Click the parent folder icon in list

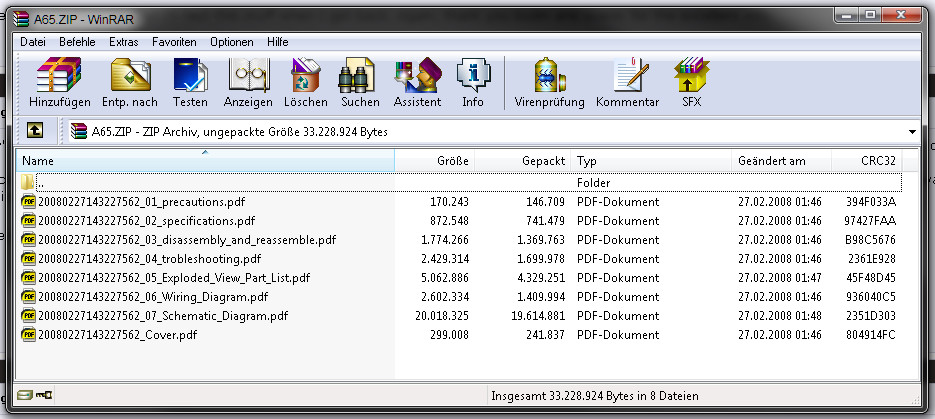pos(27,182)
